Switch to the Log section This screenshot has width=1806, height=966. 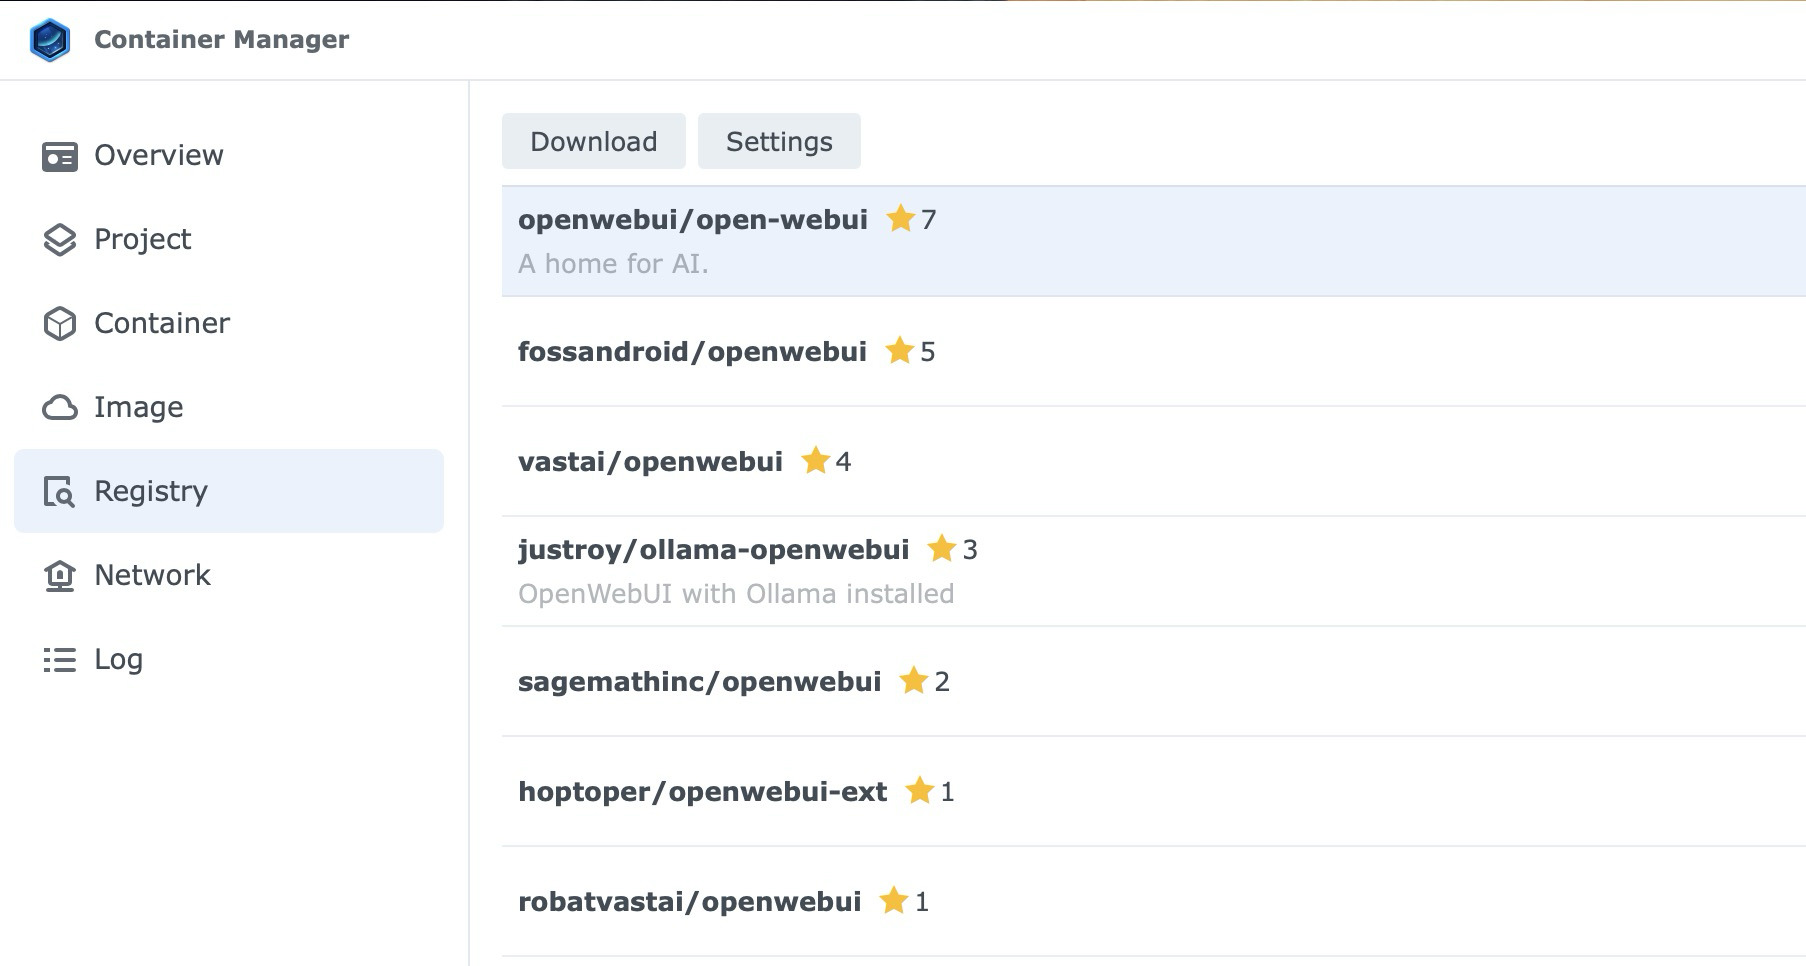[118, 659]
